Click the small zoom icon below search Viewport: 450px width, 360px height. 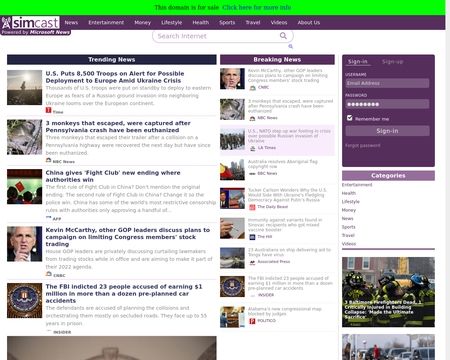(x=290, y=46)
